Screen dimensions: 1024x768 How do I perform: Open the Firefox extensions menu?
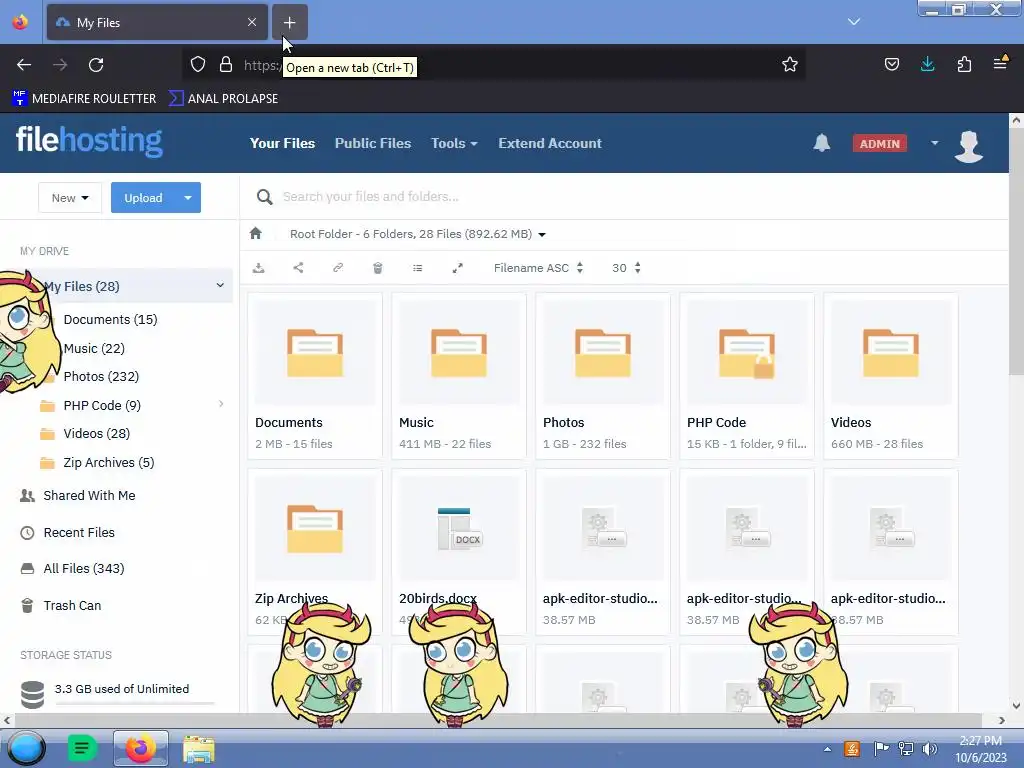[x=964, y=64]
